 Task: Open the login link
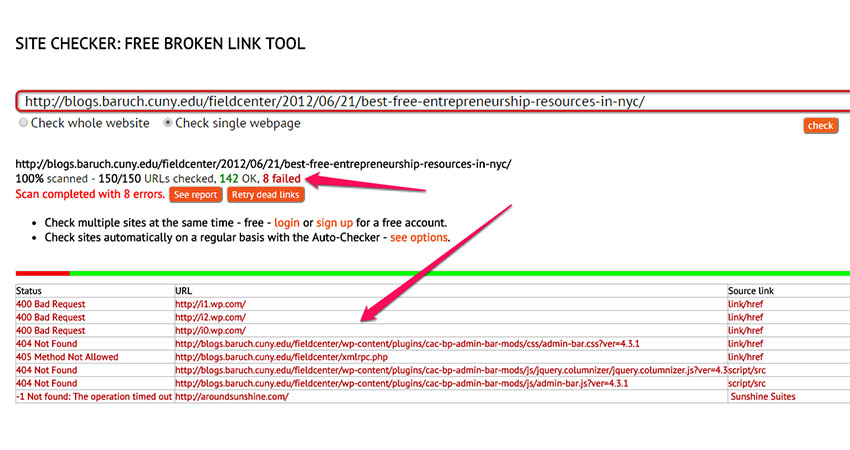287,223
